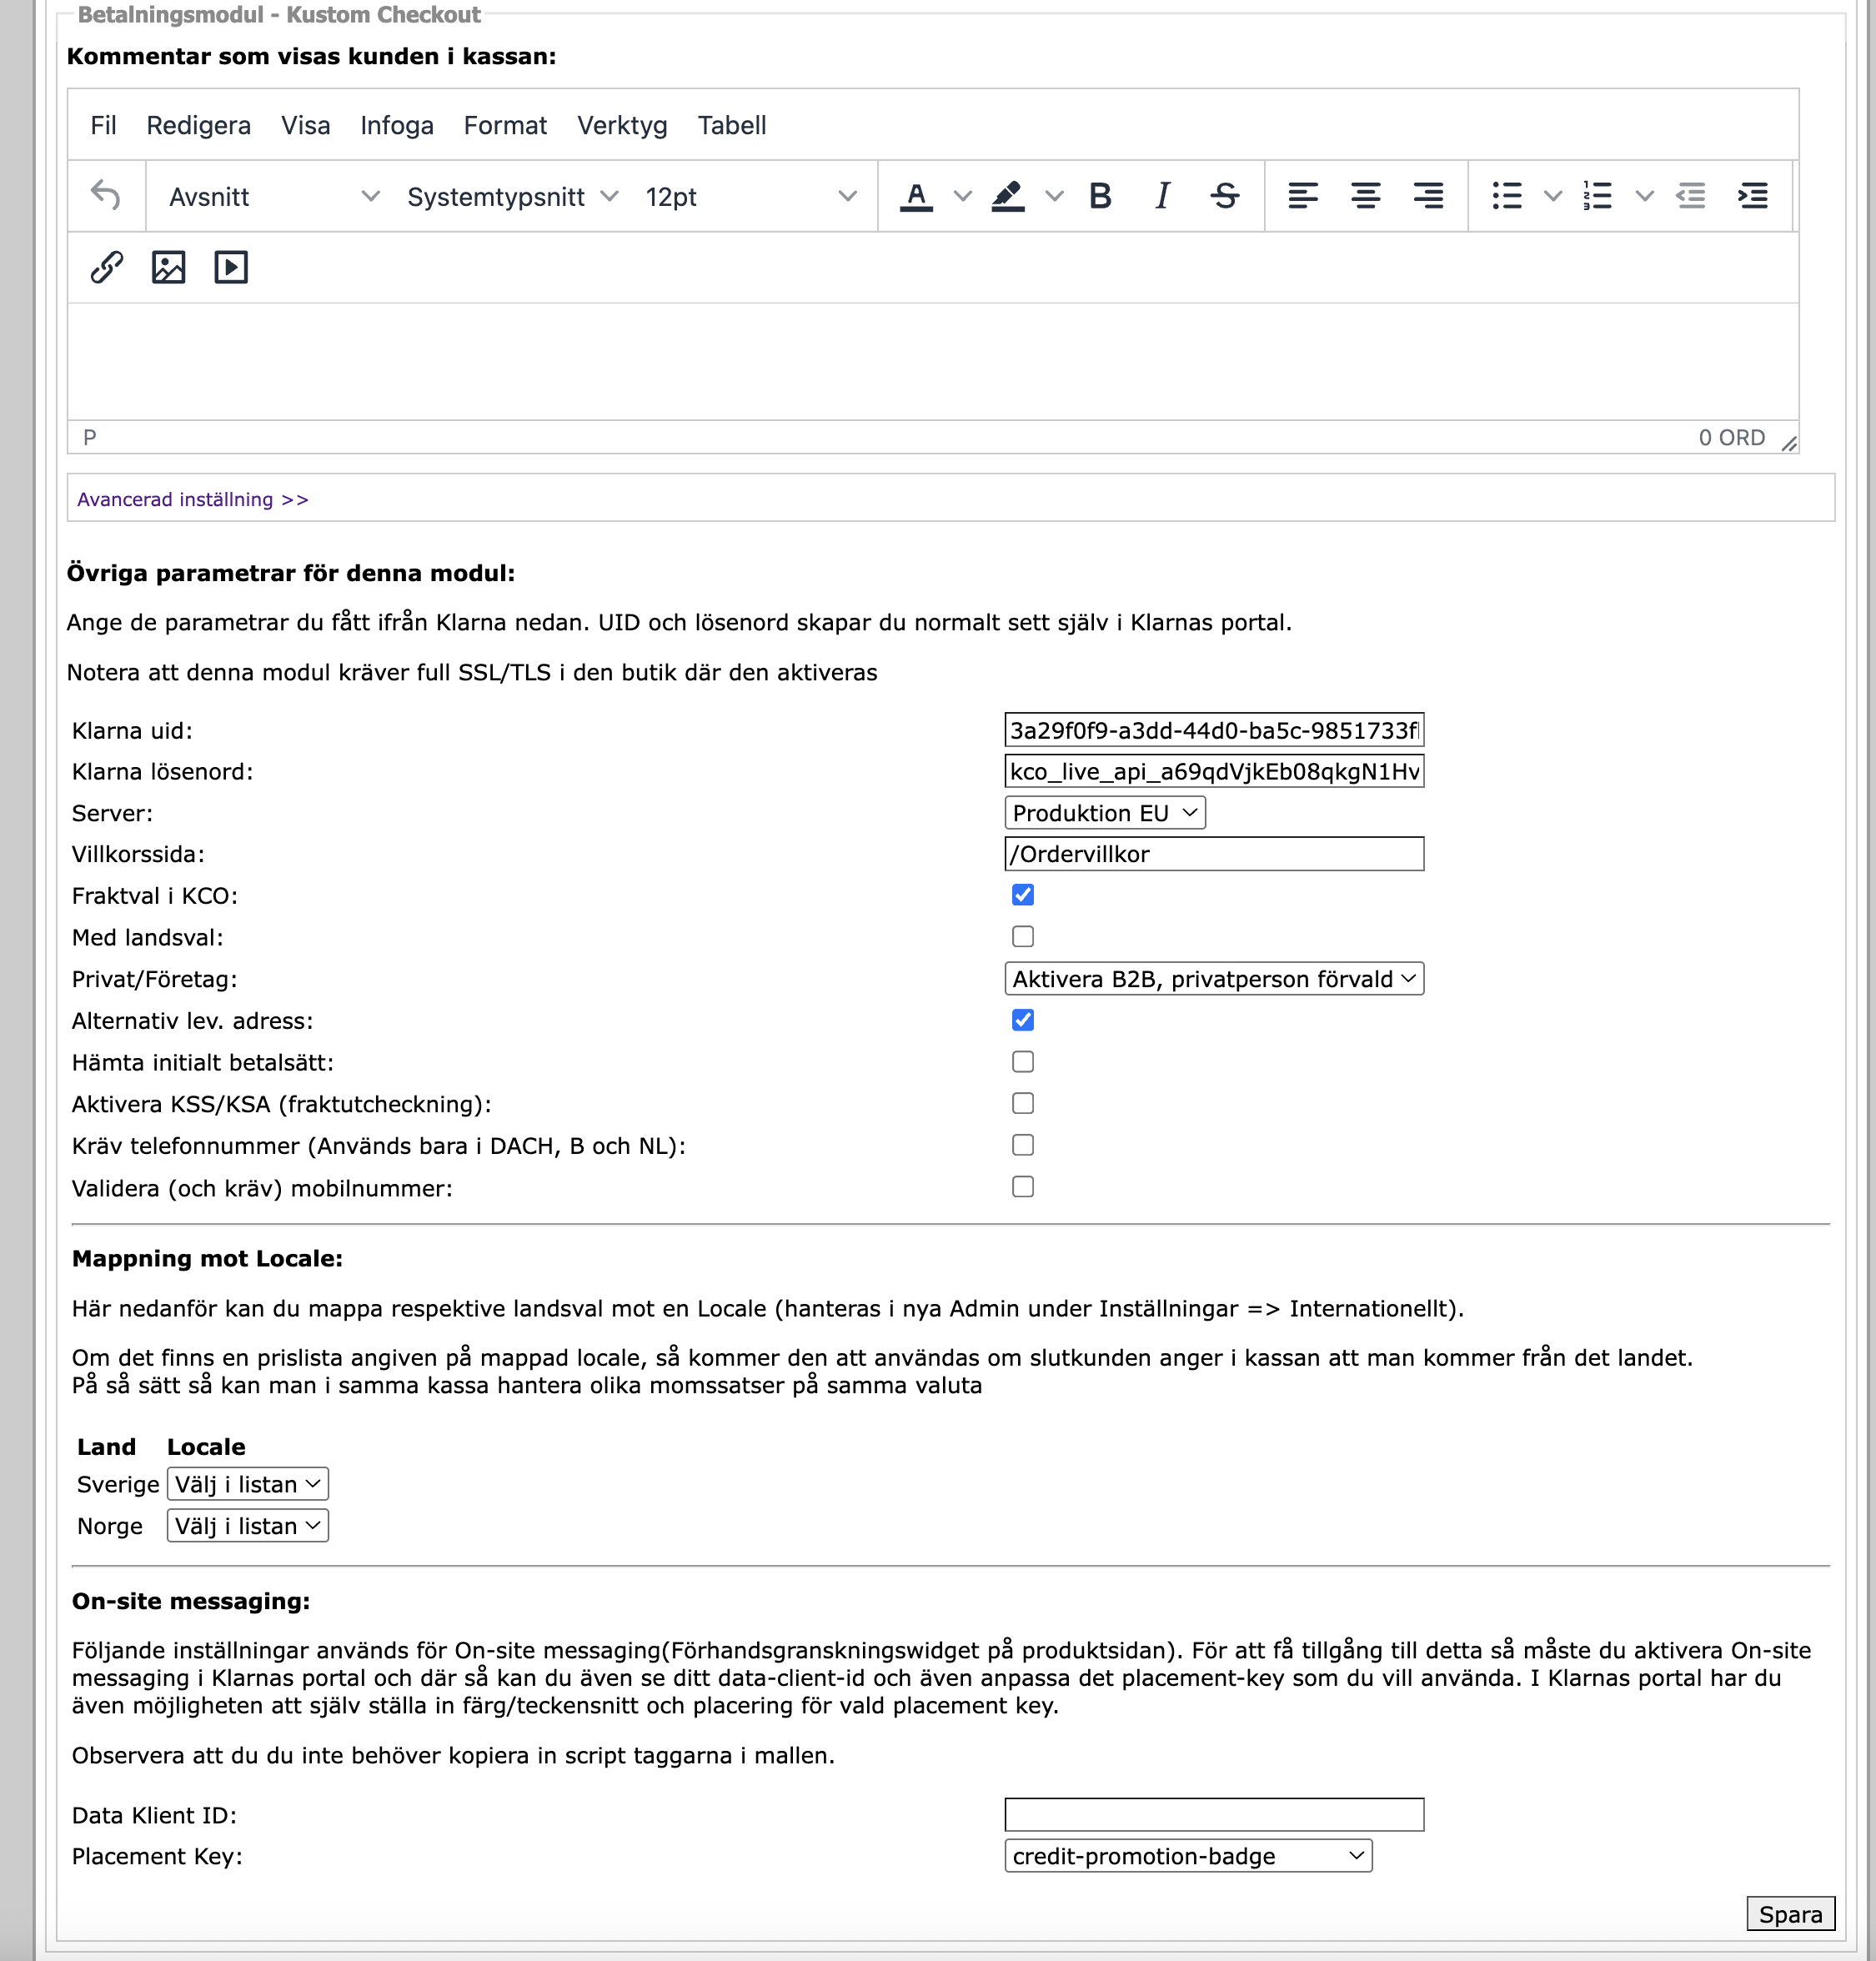Increase indent in the editor

pos(1753,196)
